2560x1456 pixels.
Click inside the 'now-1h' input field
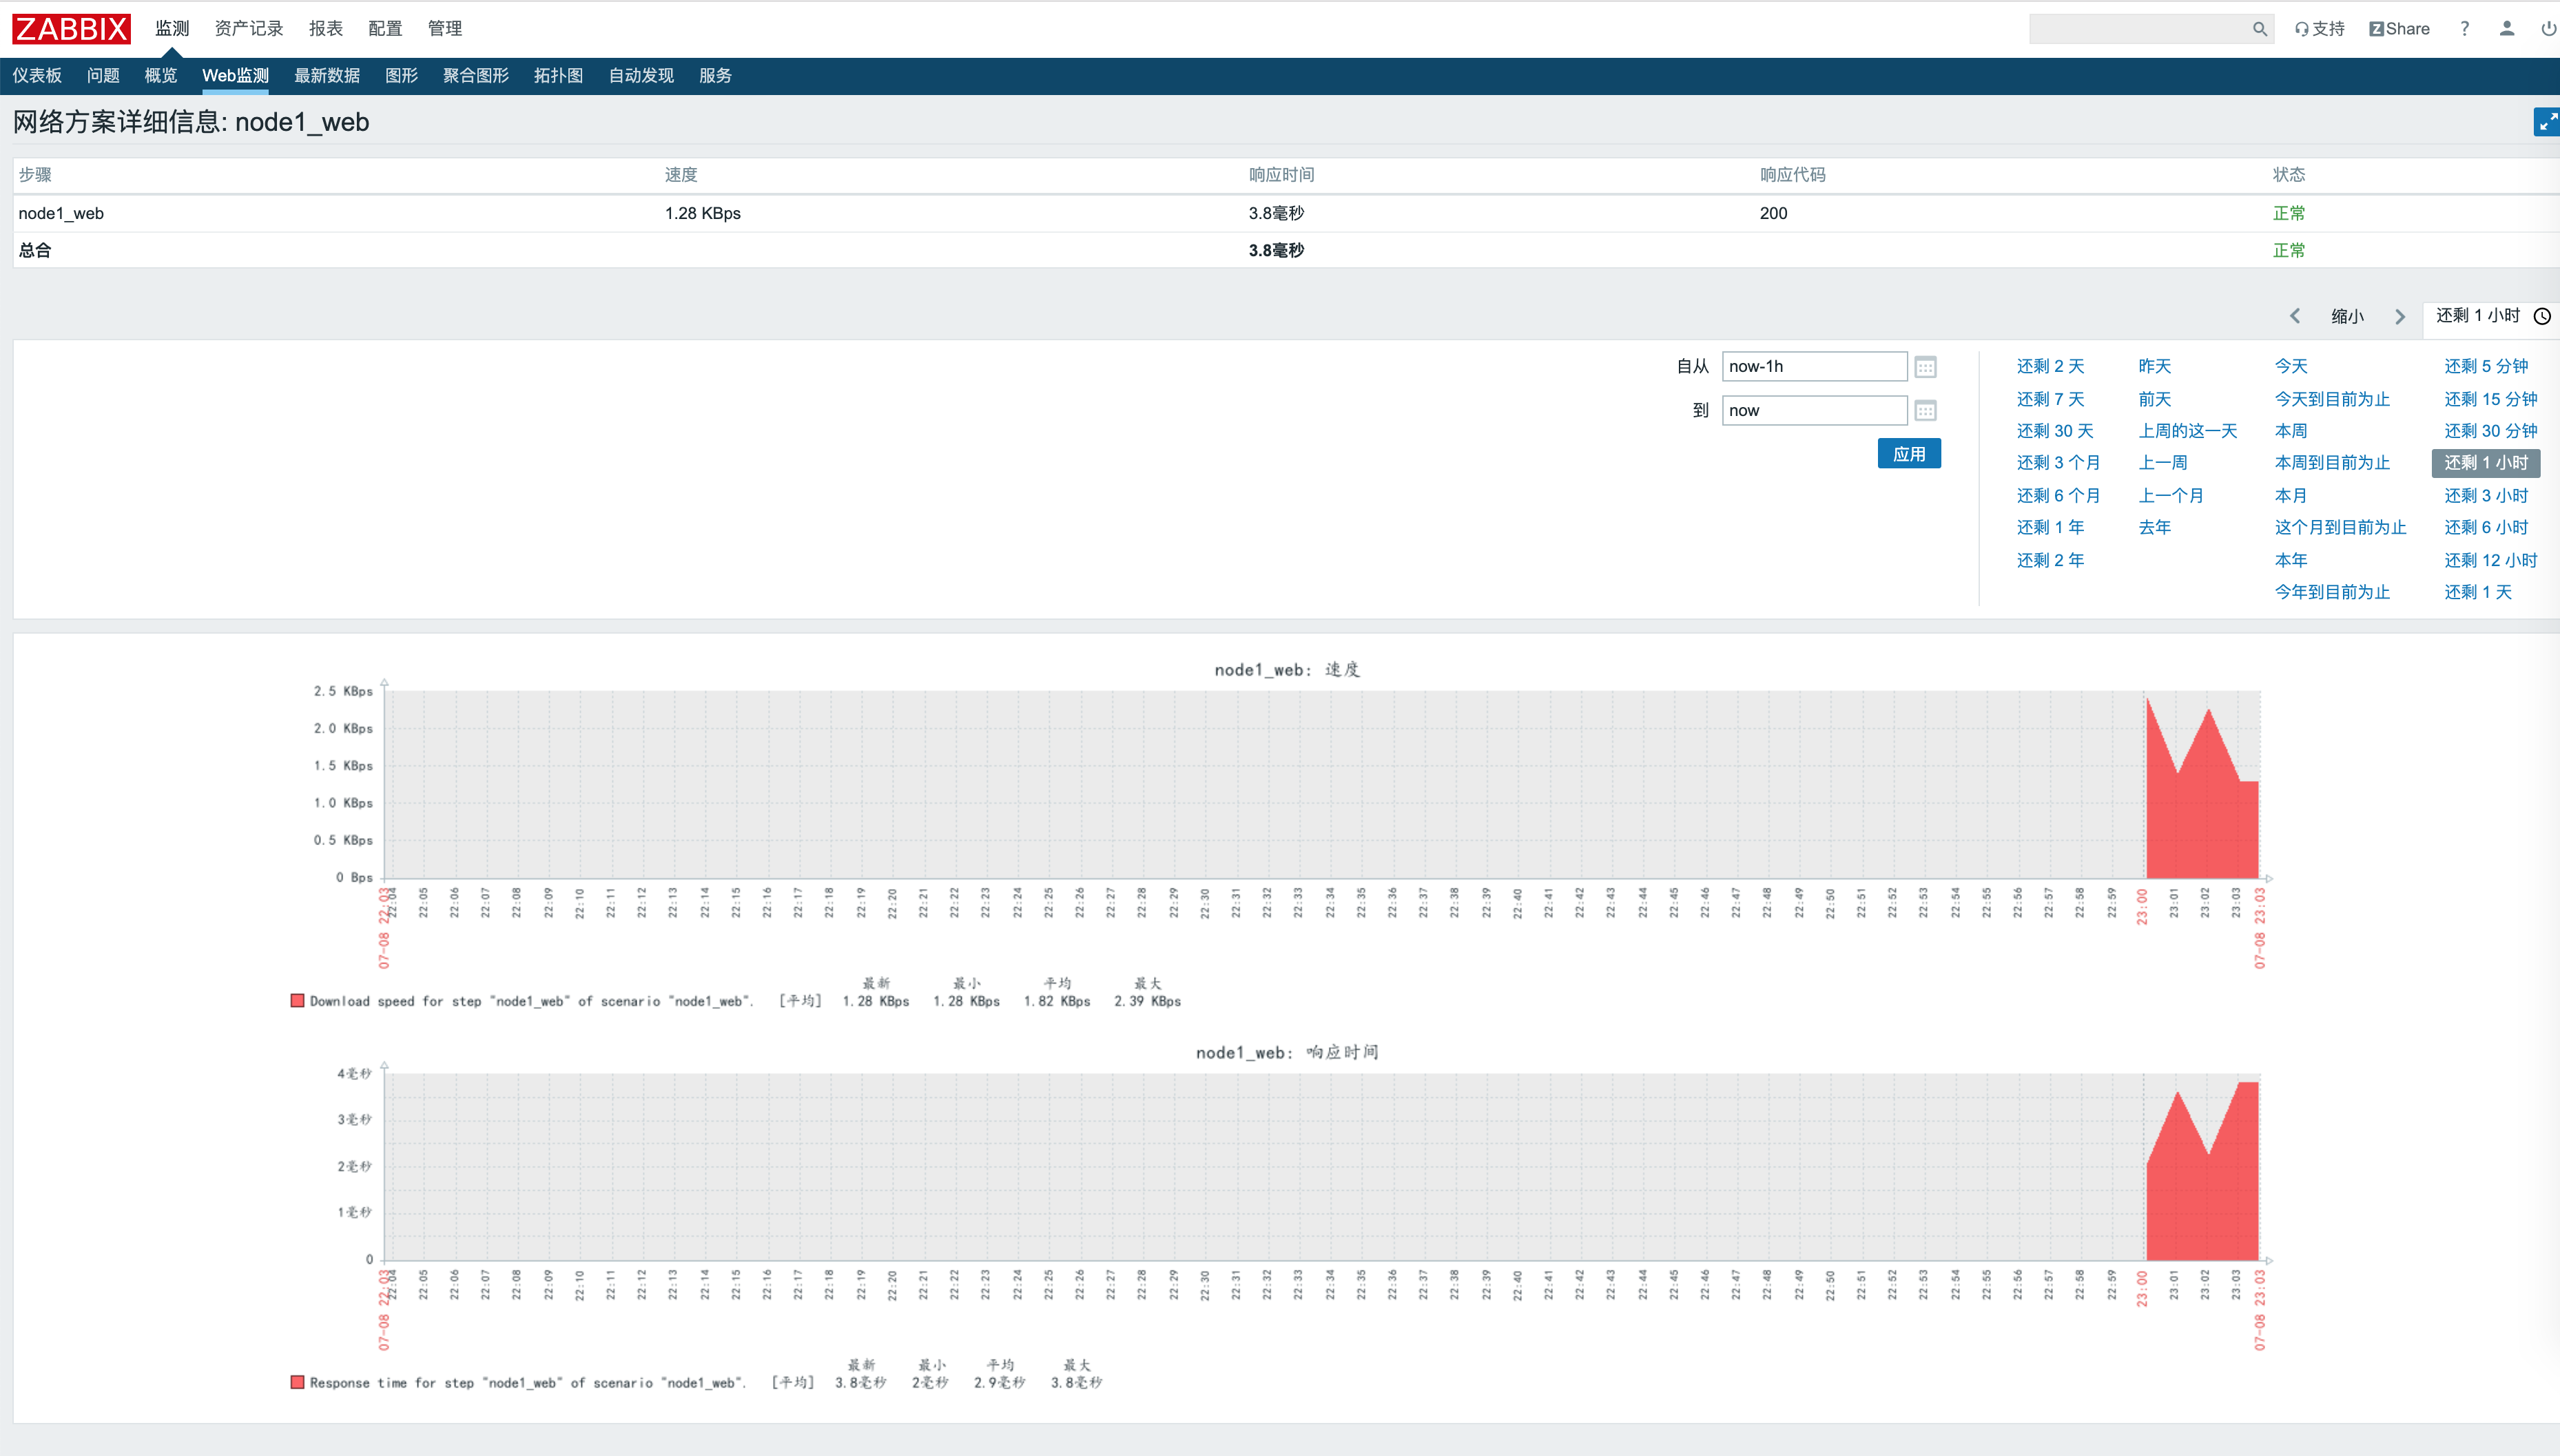1815,366
